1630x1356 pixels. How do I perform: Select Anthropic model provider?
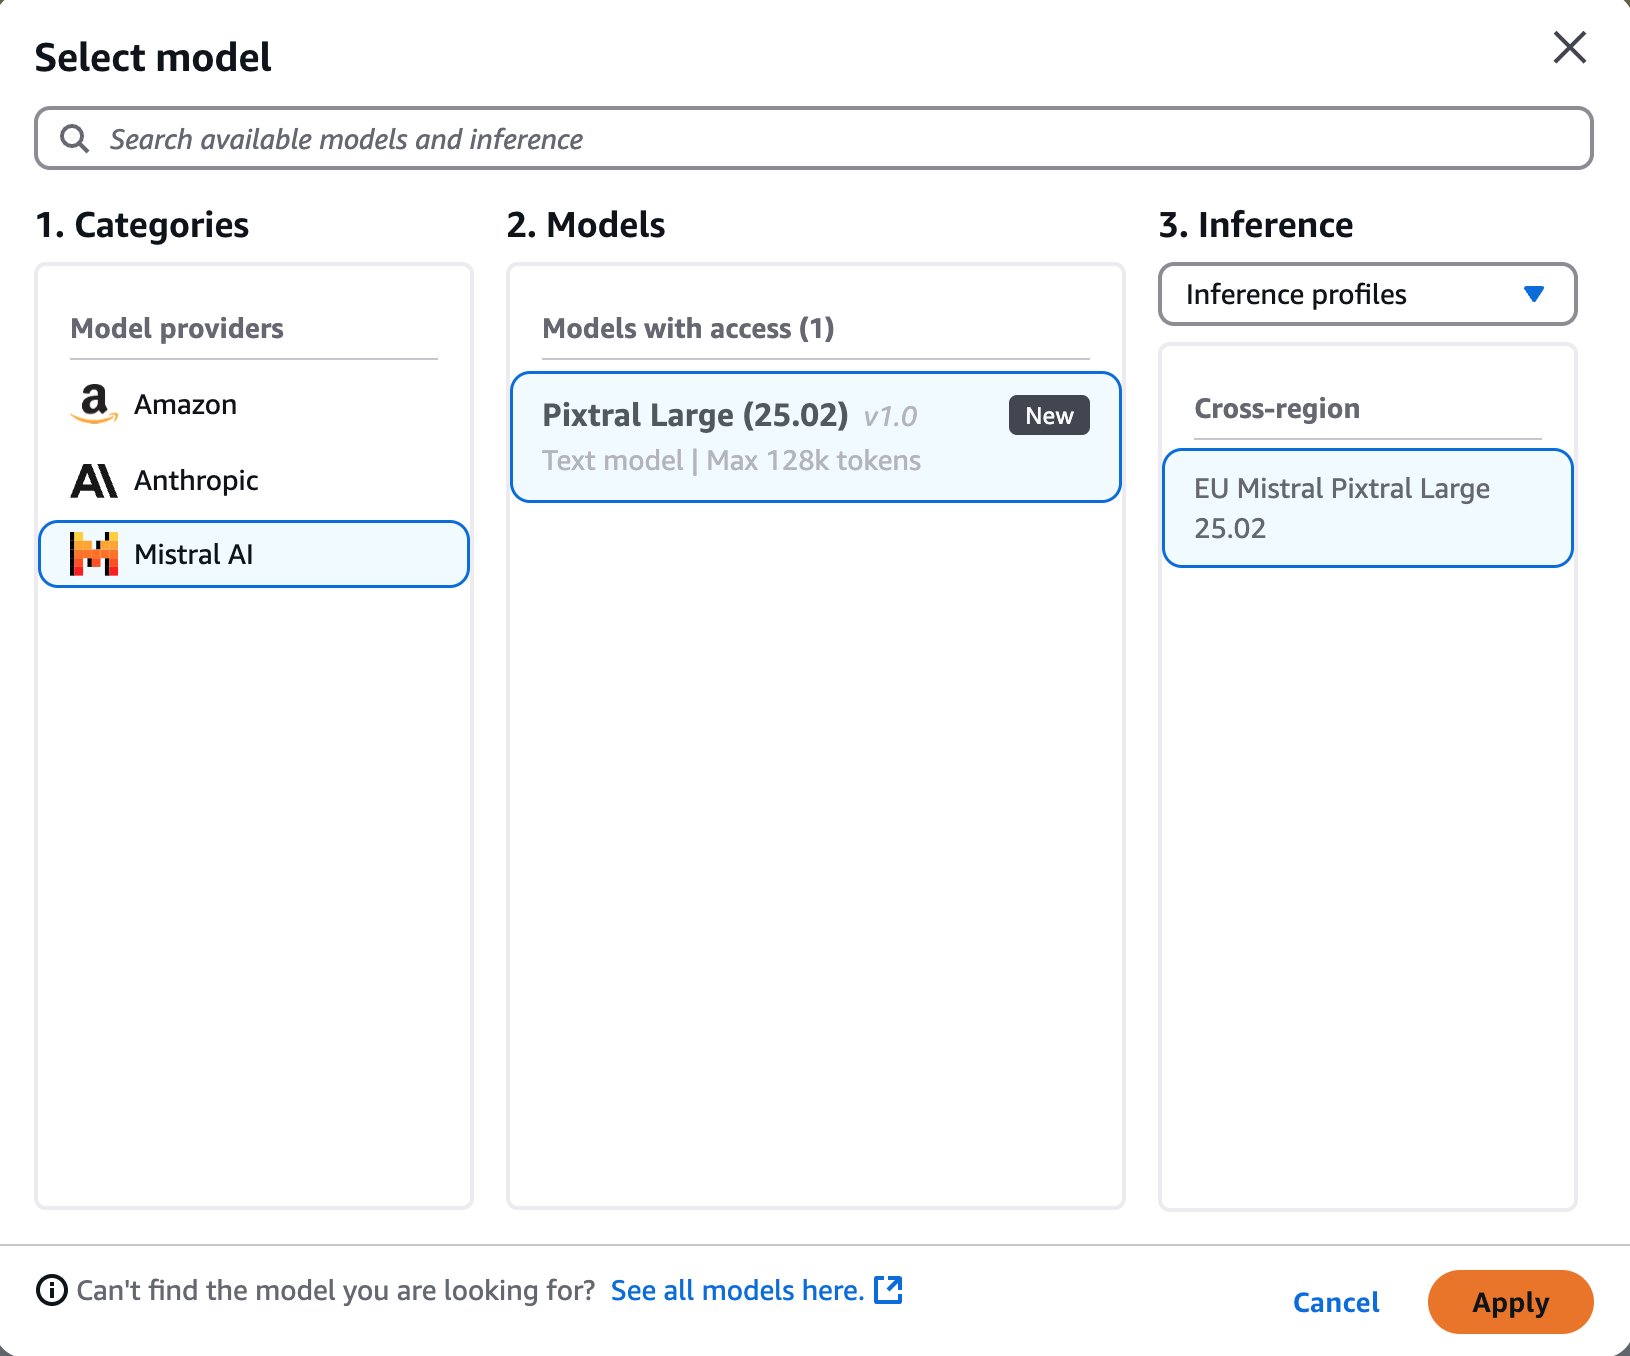196,481
